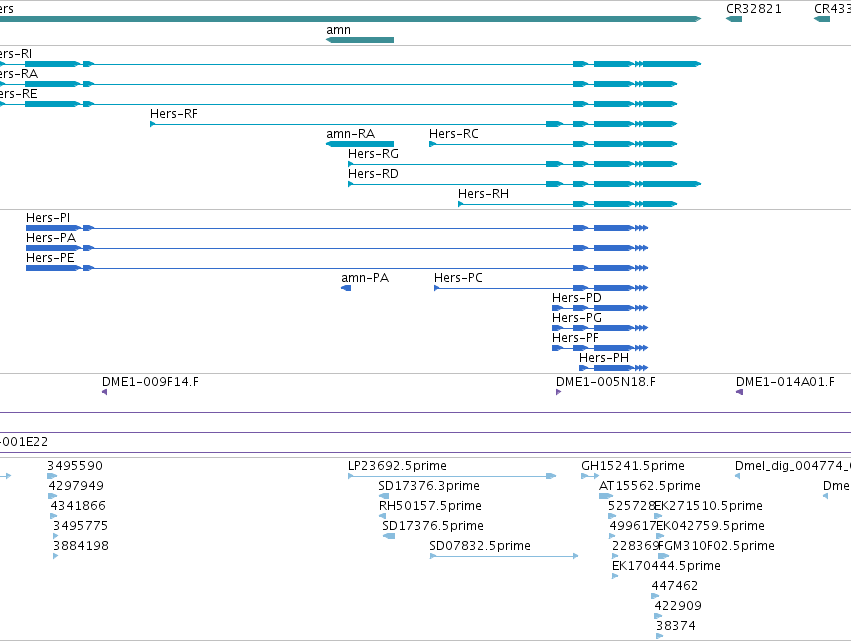851x641 pixels.
Task: Click the Hers-RH transcript label
Action: (484, 194)
